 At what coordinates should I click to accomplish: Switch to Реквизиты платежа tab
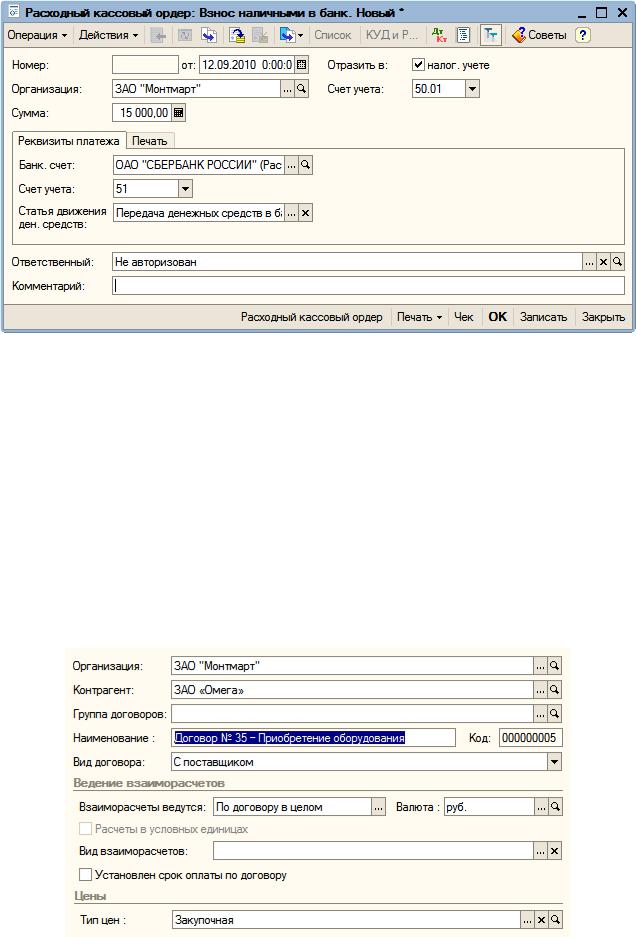coord(69,141)
